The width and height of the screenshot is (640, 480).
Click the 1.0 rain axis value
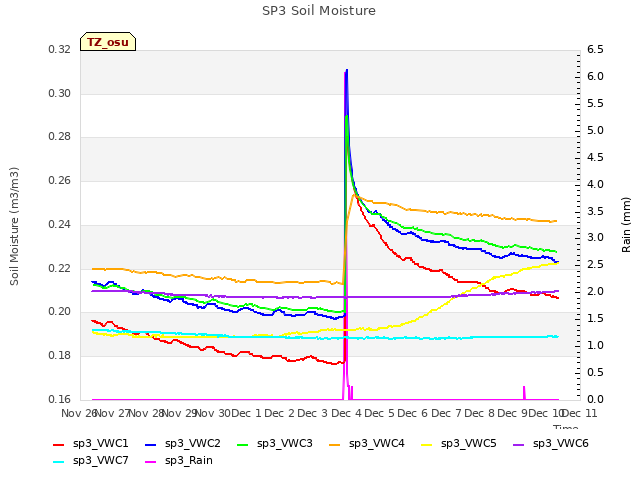[595, 346]
